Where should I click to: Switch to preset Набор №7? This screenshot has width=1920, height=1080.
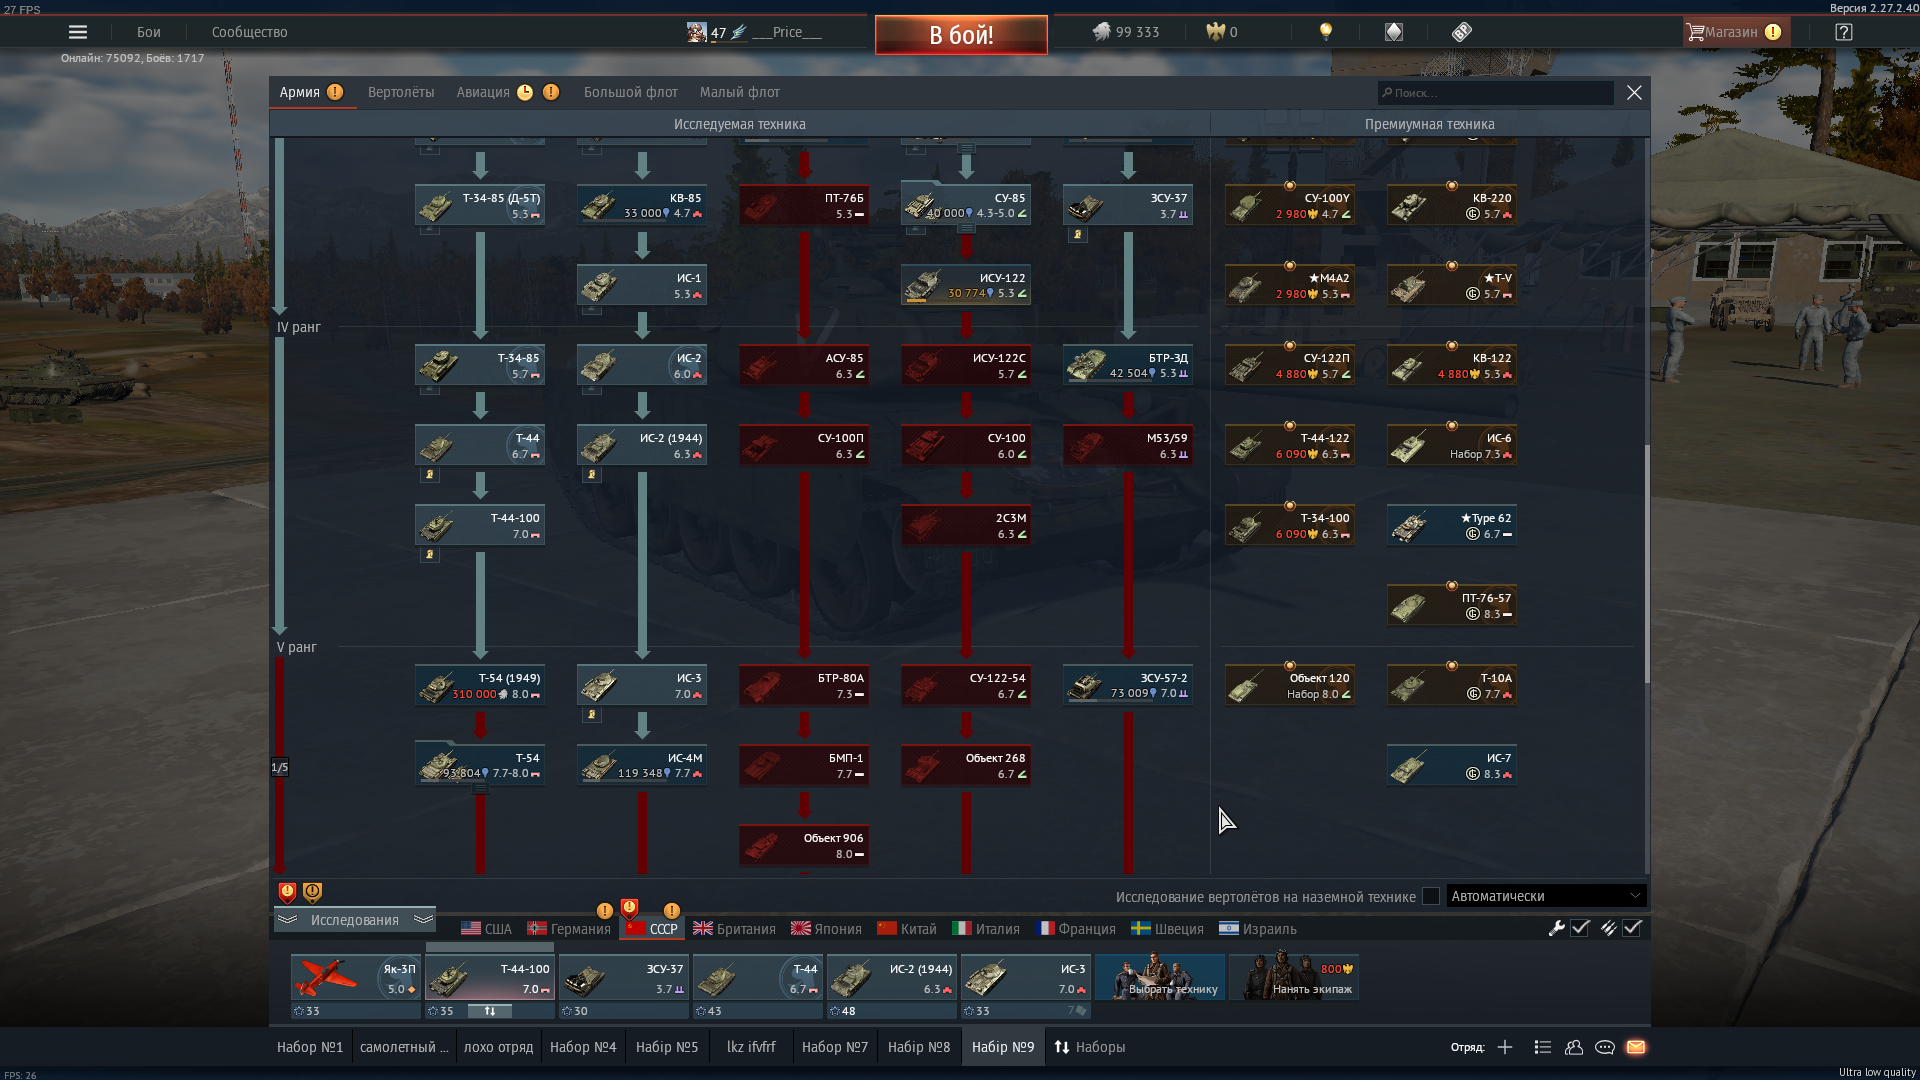click(835, 1047)
